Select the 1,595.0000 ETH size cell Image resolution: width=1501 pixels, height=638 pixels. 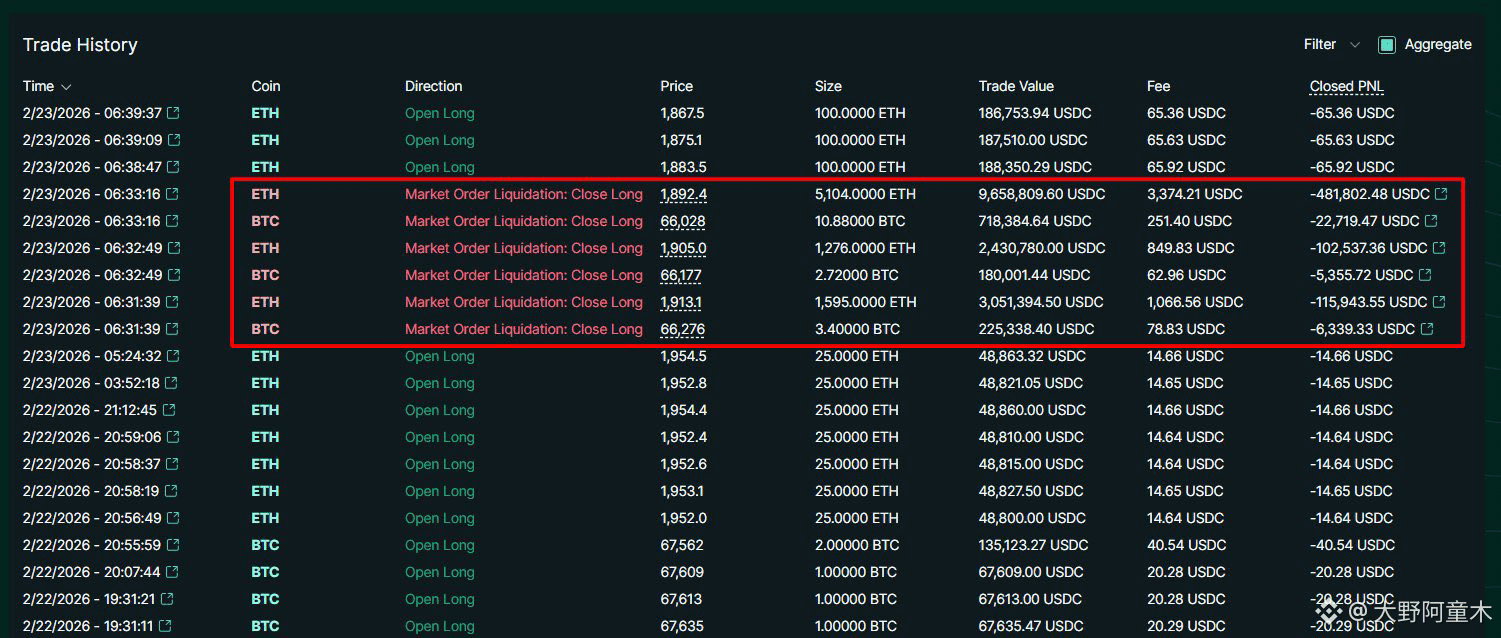point(865,302)
